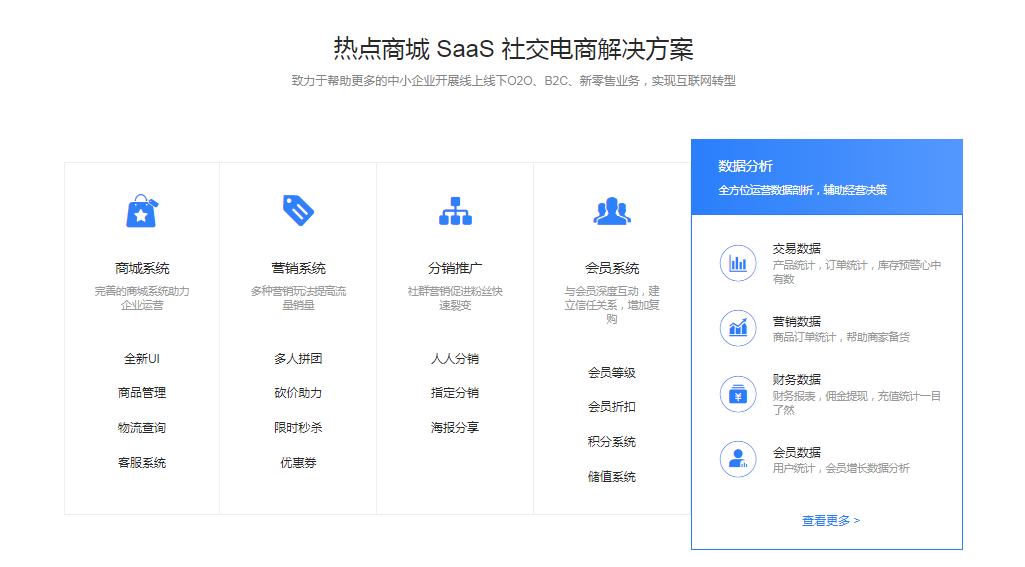Click description 多种营销玩法提高流量销量
This screenshot has width=1025, height=567.
click(x=298, y=298)
